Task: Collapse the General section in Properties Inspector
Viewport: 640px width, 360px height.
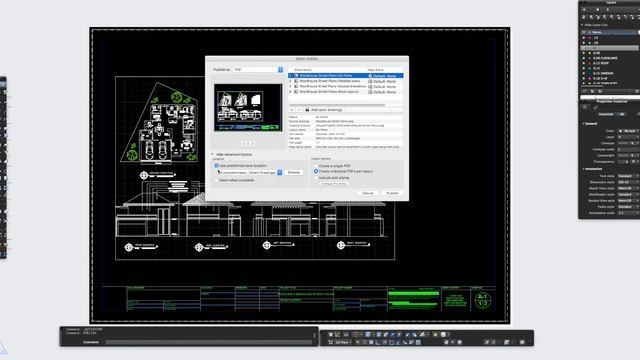Action: click(x=583, y=123)
